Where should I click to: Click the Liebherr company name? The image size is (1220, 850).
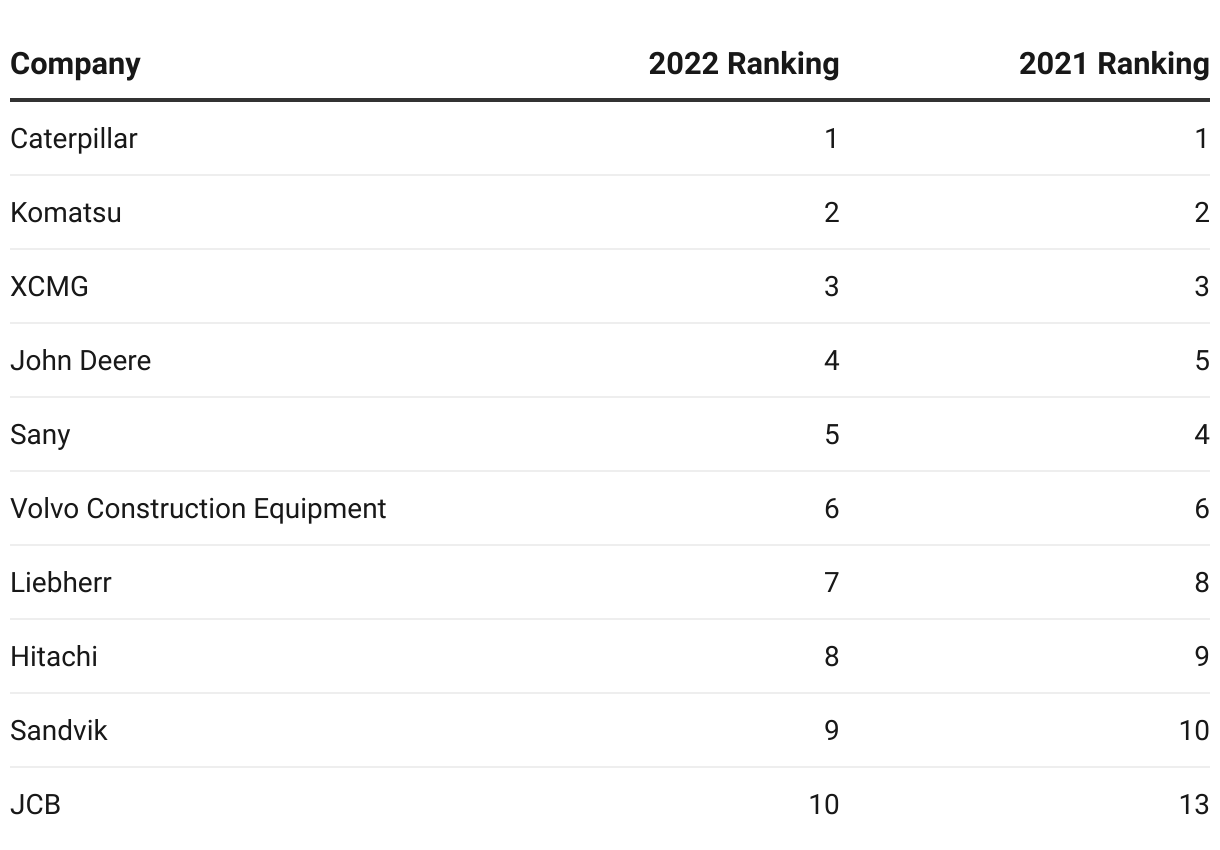[x=61, y=582]
